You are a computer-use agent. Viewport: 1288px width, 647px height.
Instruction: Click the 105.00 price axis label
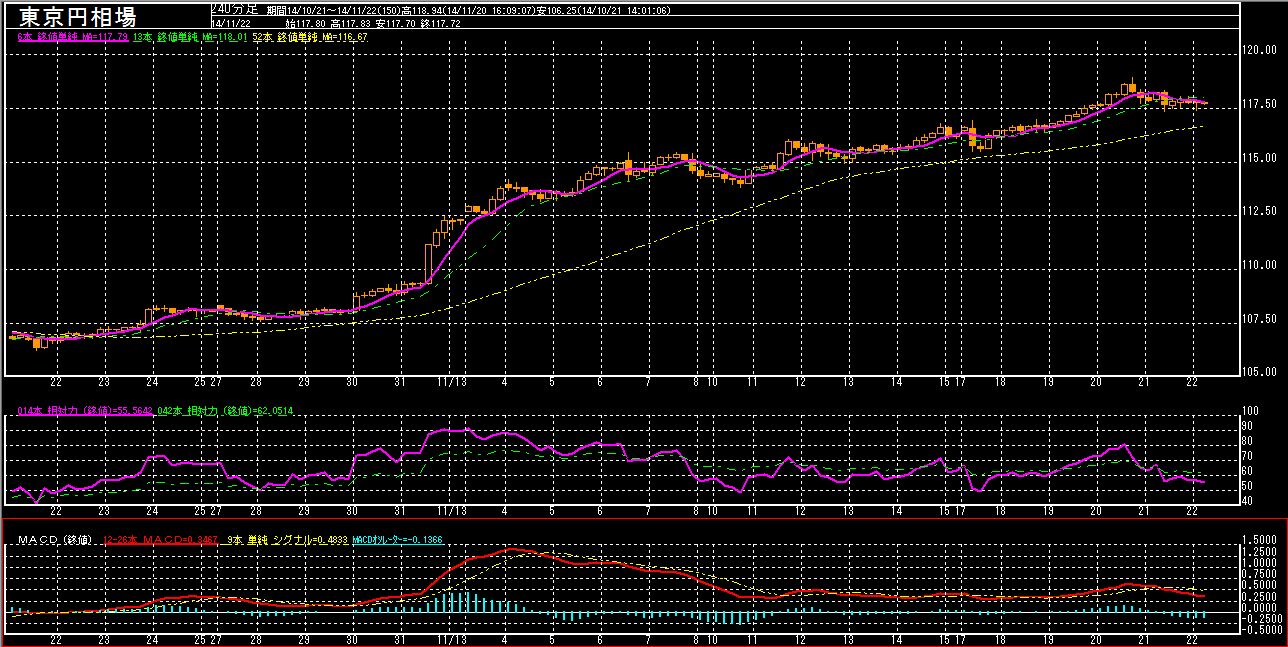click(1257, 372)
